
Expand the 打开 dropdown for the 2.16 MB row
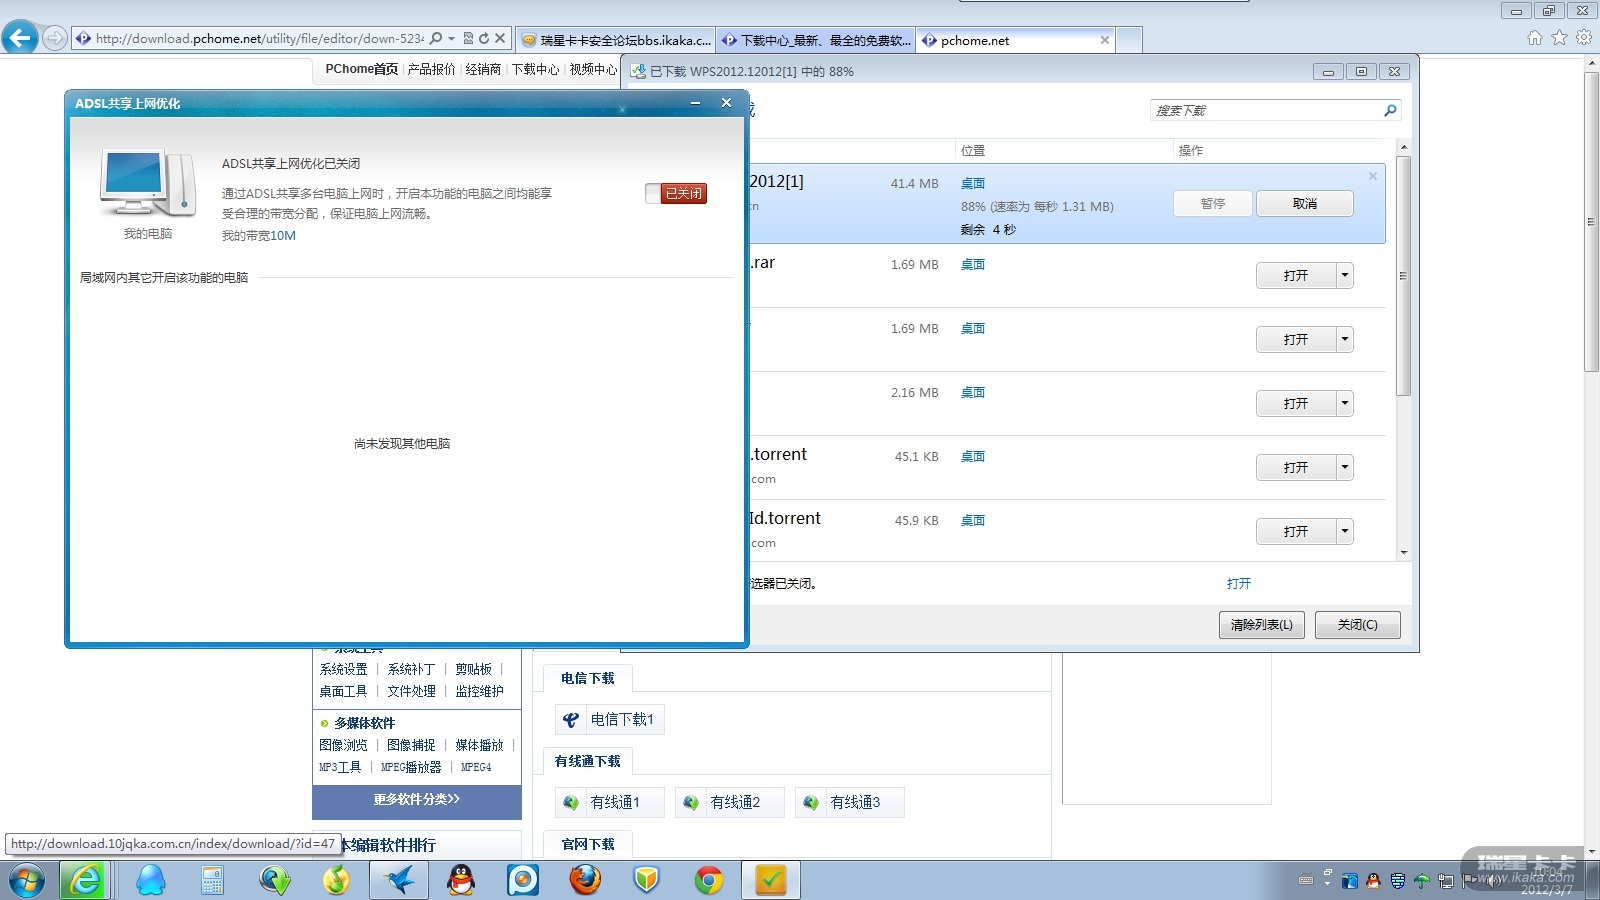coord(1345,403)
